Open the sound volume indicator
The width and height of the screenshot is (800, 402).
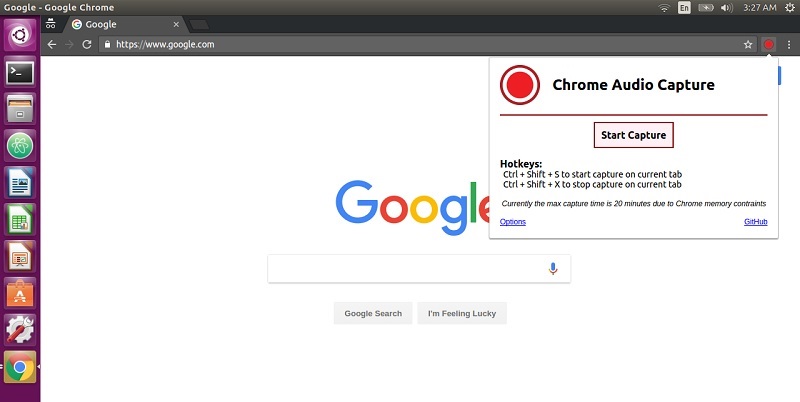tap(727, 8)
